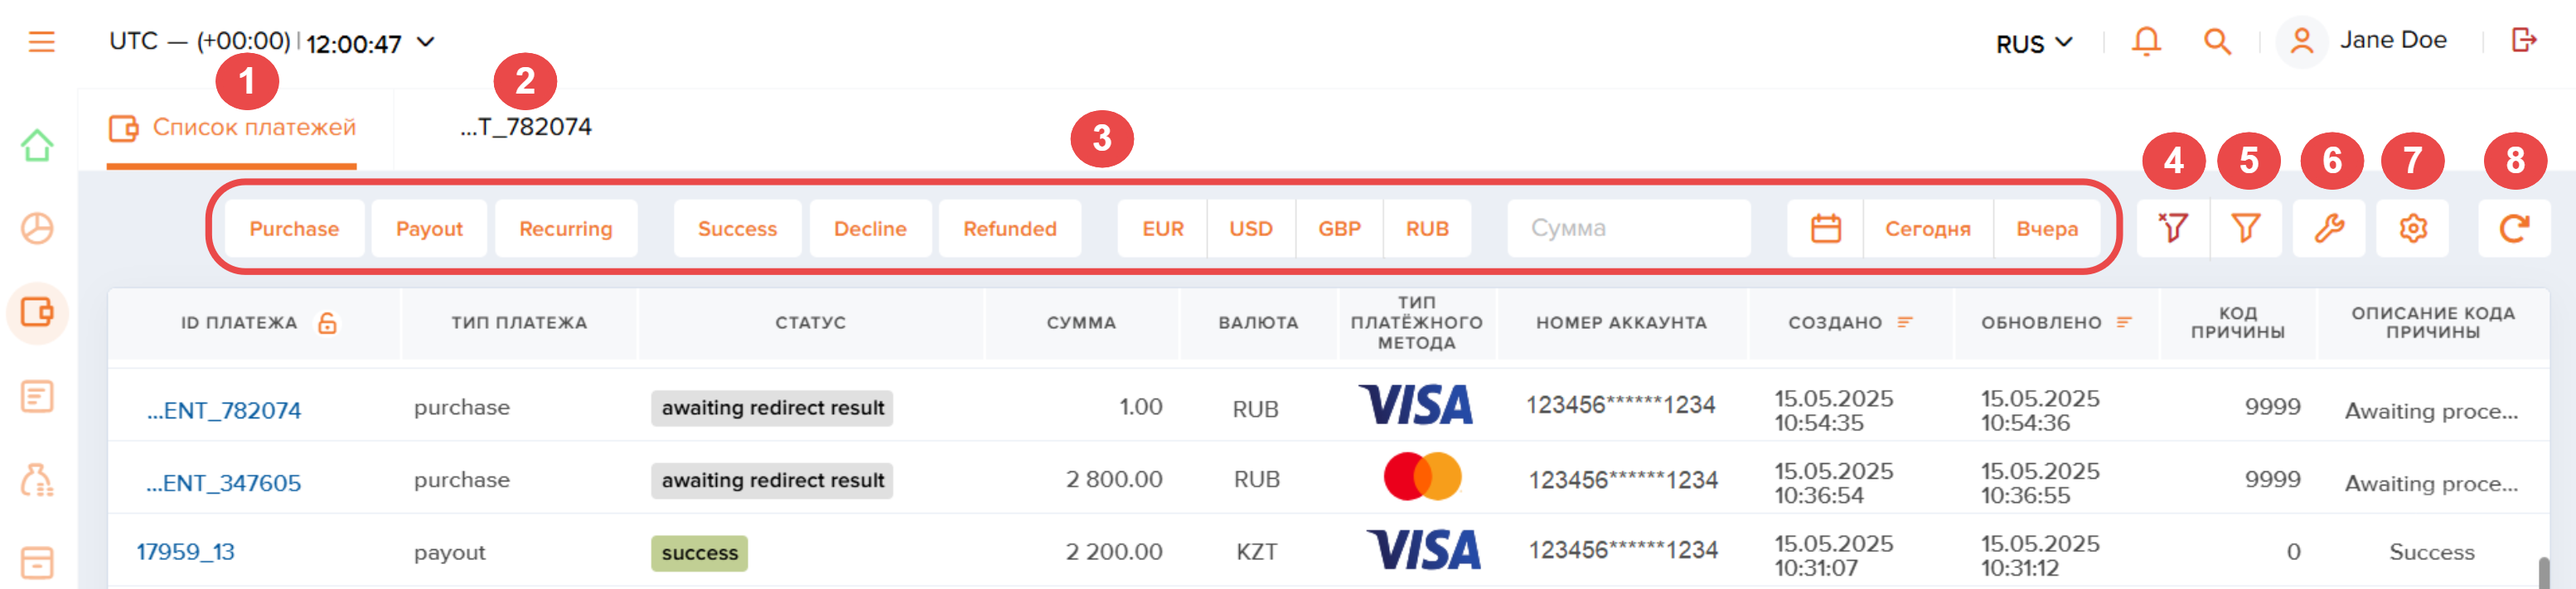Viewport: 2576px width, 589px height.
Task: Click the logout icon
Action: (x=2524, y=40)
